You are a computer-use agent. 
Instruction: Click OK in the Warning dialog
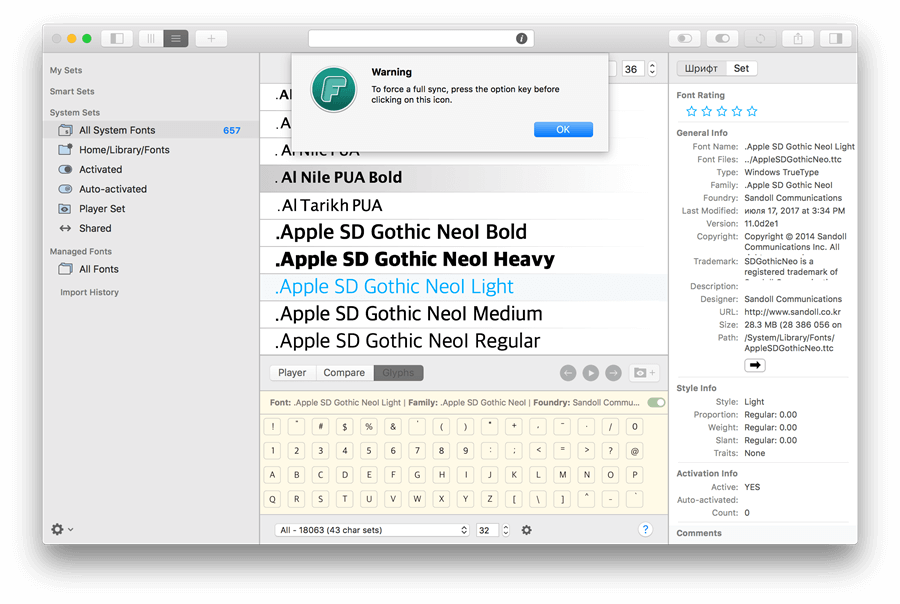(x=563, y=130)
